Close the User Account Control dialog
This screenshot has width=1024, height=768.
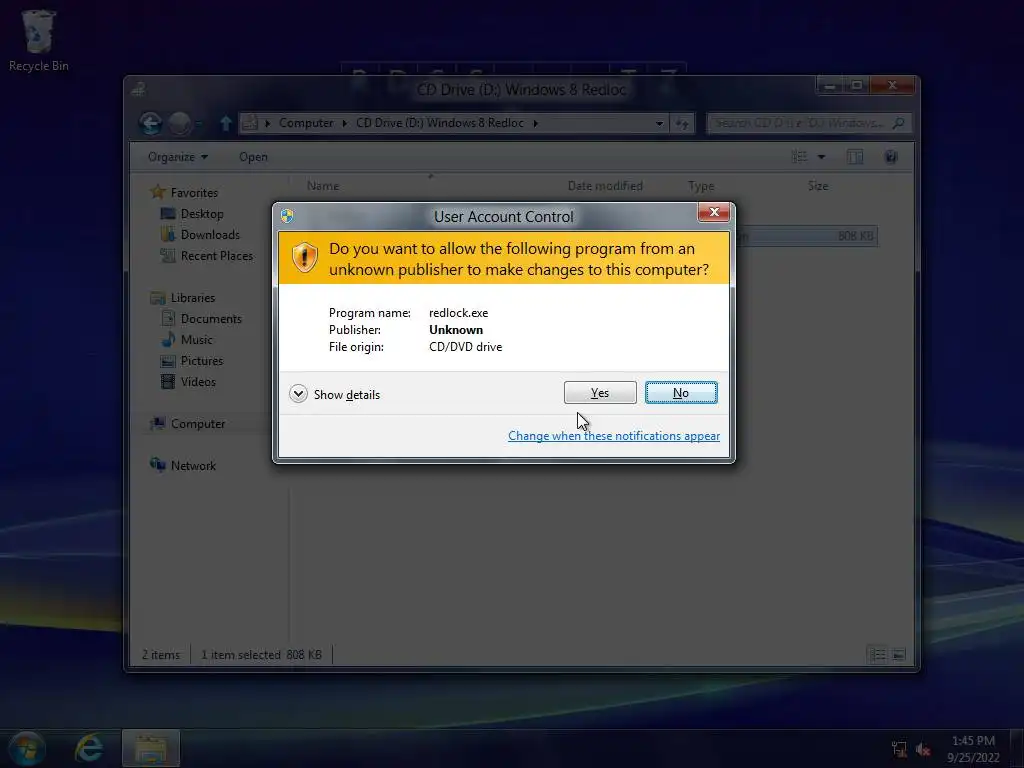point(714,212)
